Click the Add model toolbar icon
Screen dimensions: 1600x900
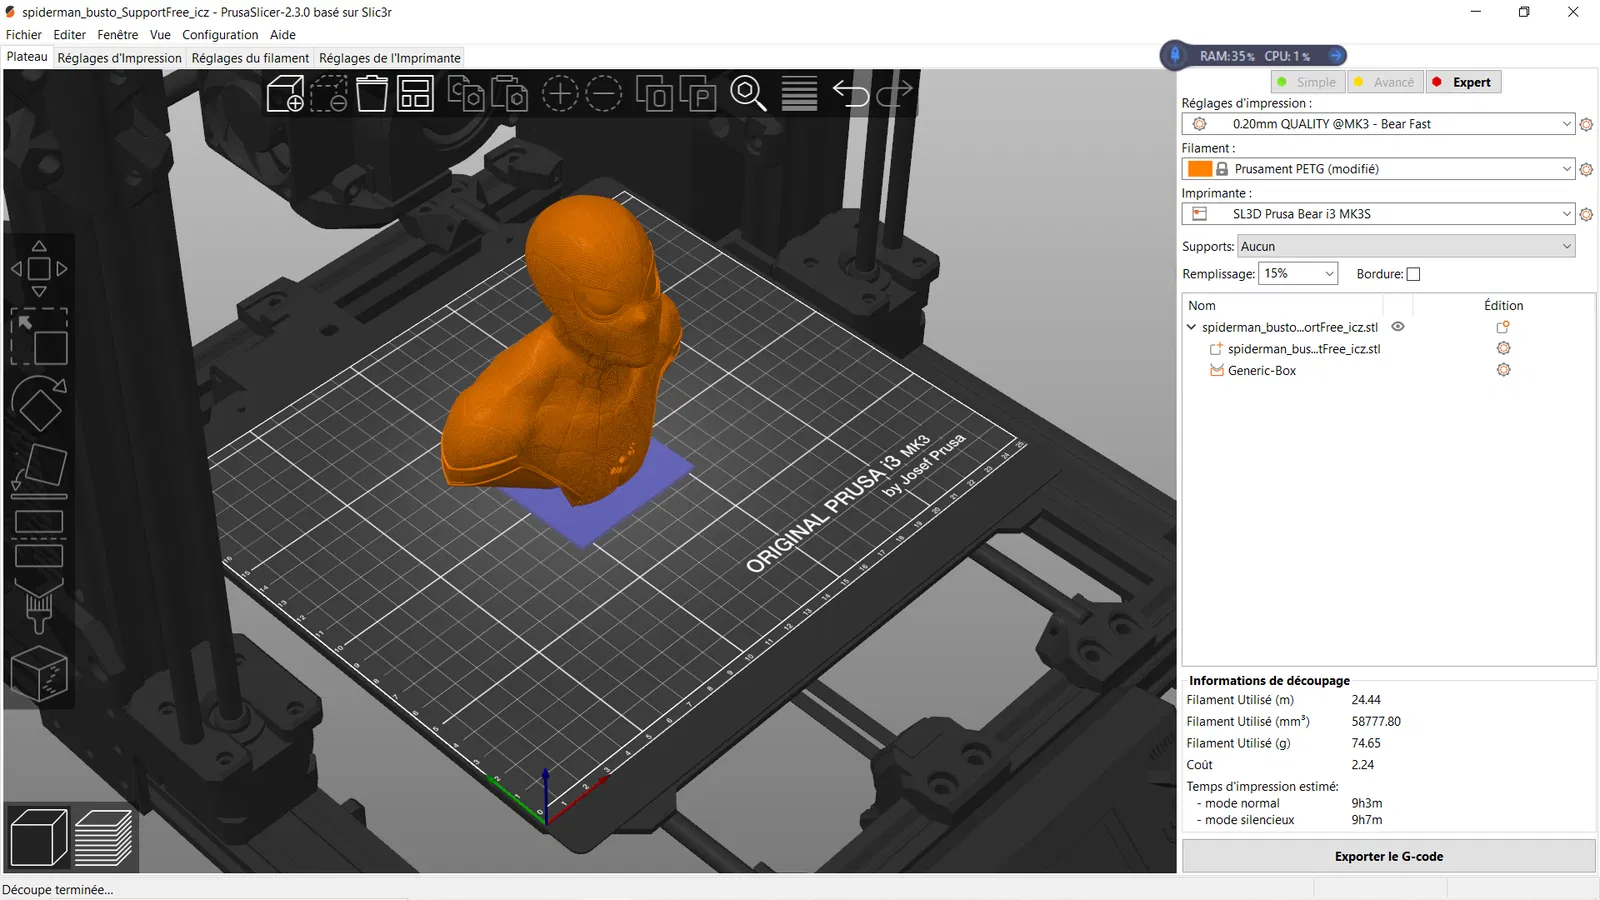click(x=286, y=93)
